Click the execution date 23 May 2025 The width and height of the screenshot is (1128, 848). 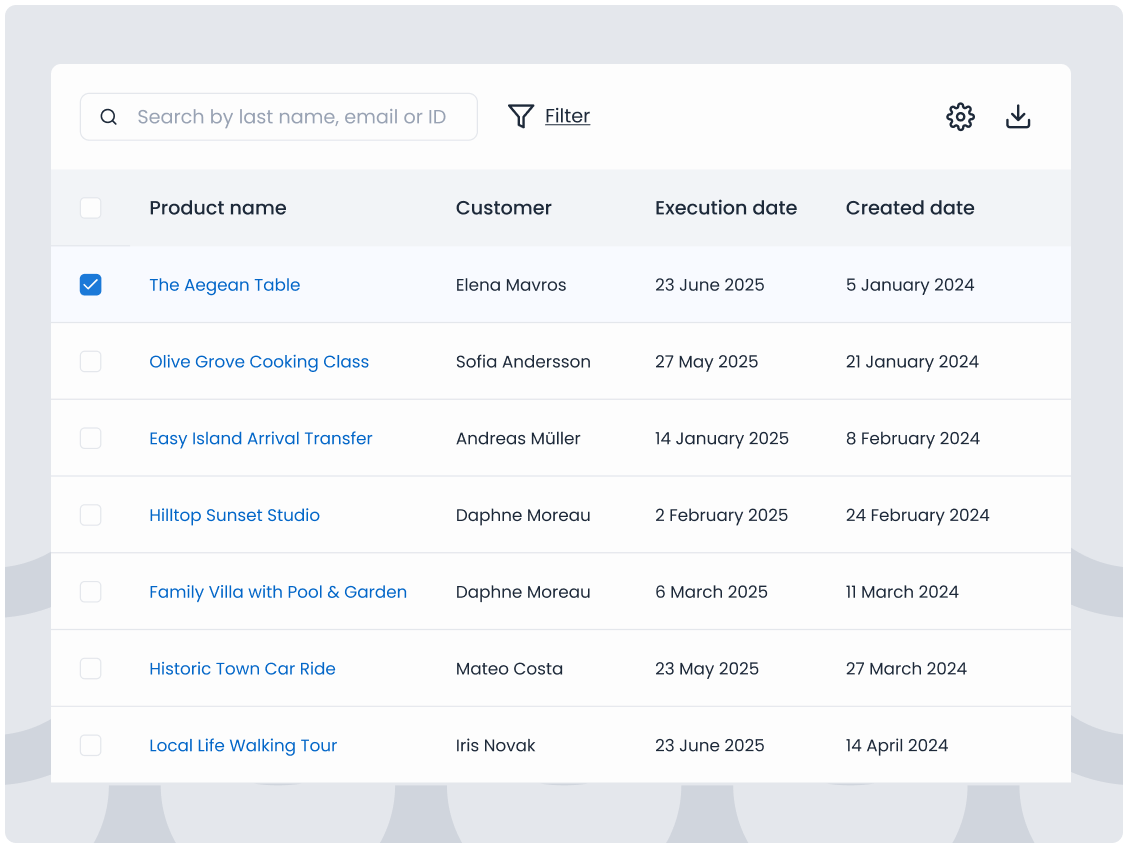click(x=706, y=669)
